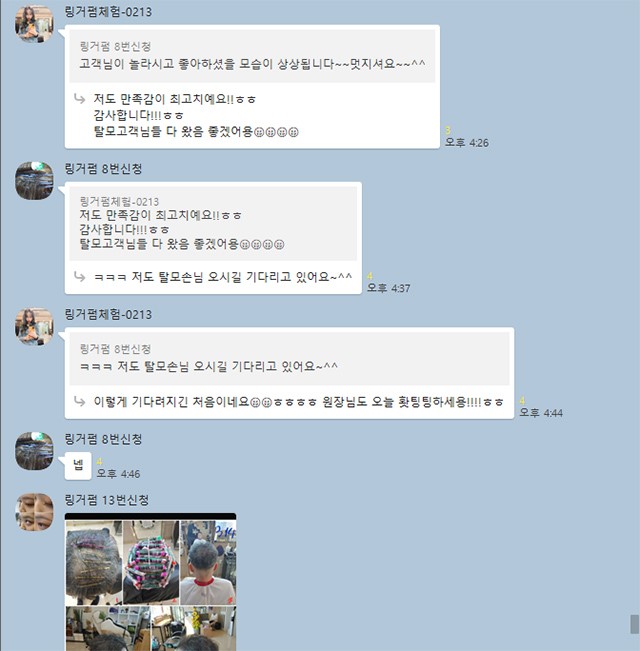Viewport: 640px width, 651px height.
Task: Open 링거펌 8번신청 avatar above 4:37 message
Action: click(34, 181)
